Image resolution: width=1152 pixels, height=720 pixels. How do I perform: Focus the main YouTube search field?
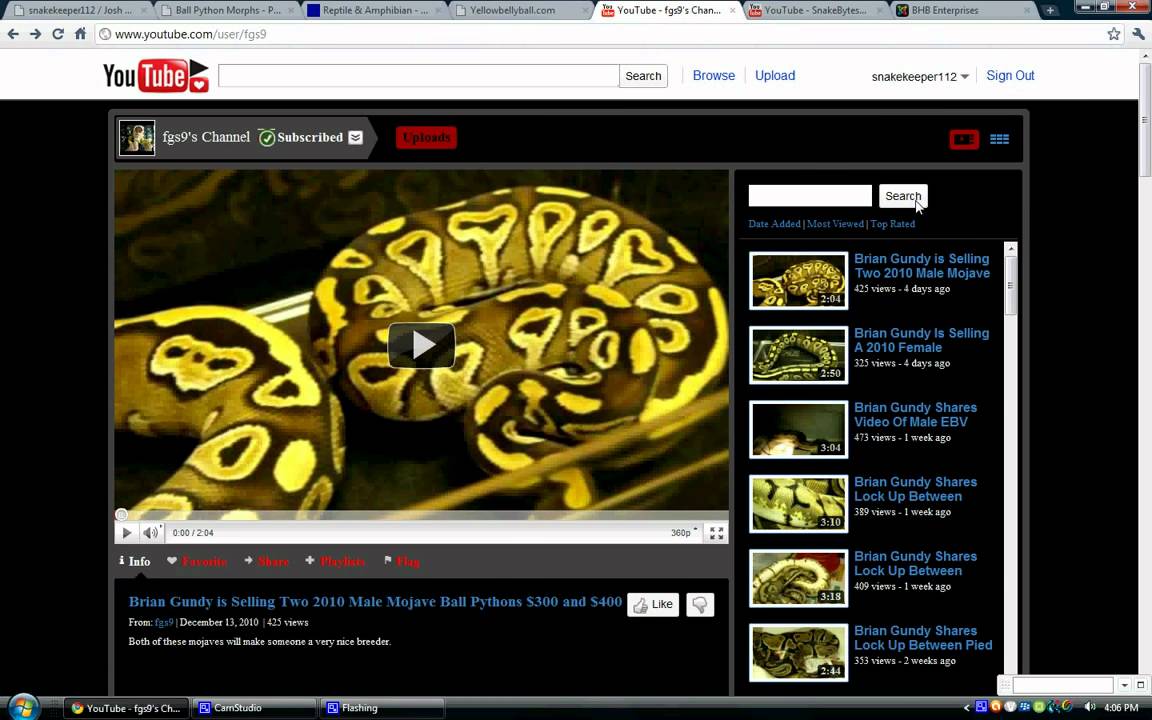(419, 76)
